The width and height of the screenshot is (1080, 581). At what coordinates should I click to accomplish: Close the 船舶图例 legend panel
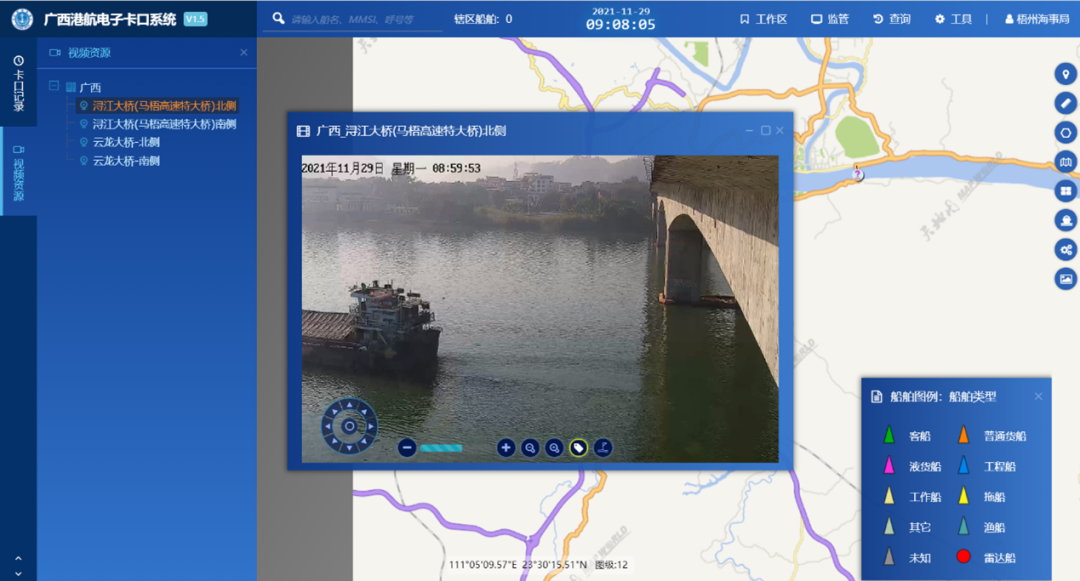(1038, 396)
